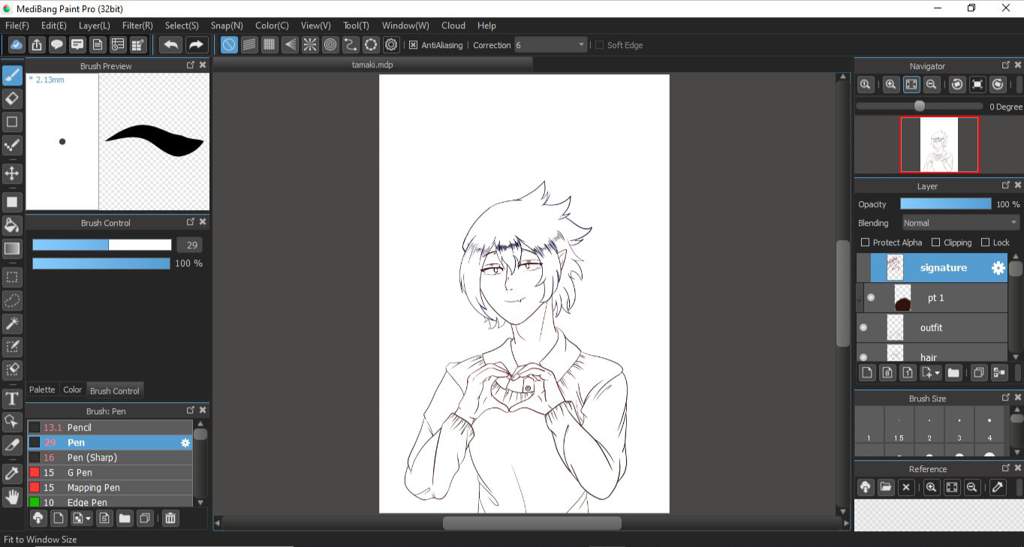1024x547 pixels.
Task: Select the Lasso tool
Action: 12,300
